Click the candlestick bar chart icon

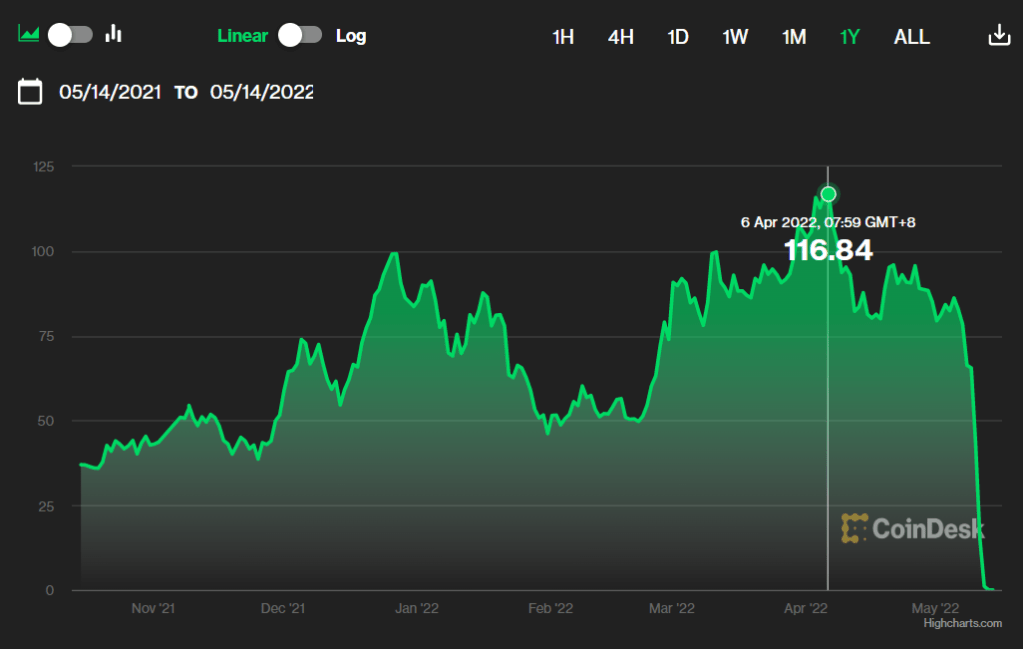(114, 34)
